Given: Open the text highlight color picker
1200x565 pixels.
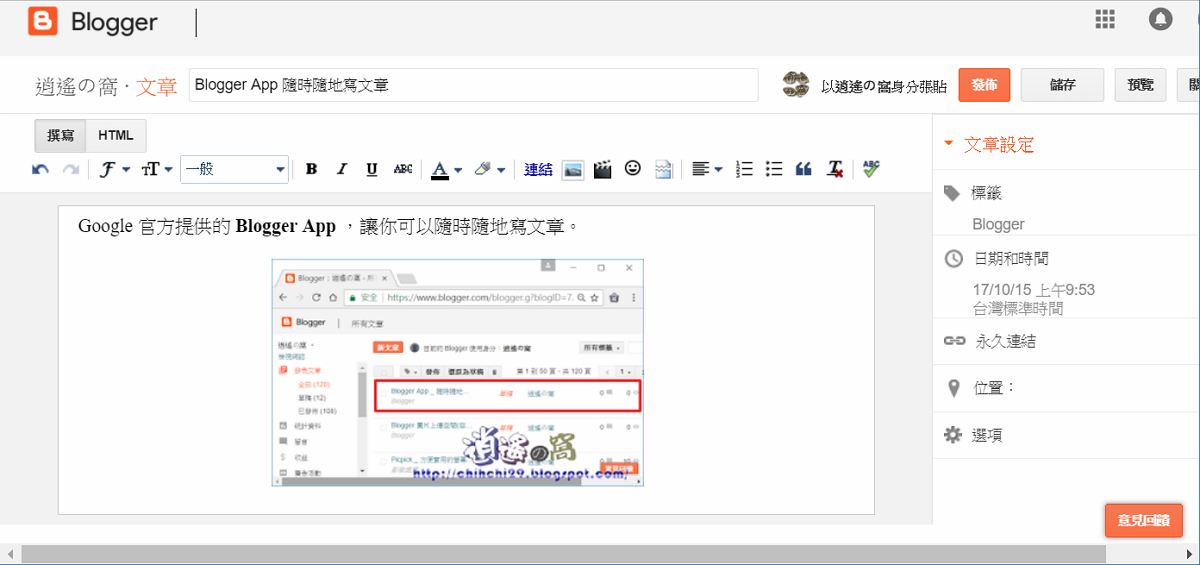Looking at the screenshot, I should coord(489,170).
